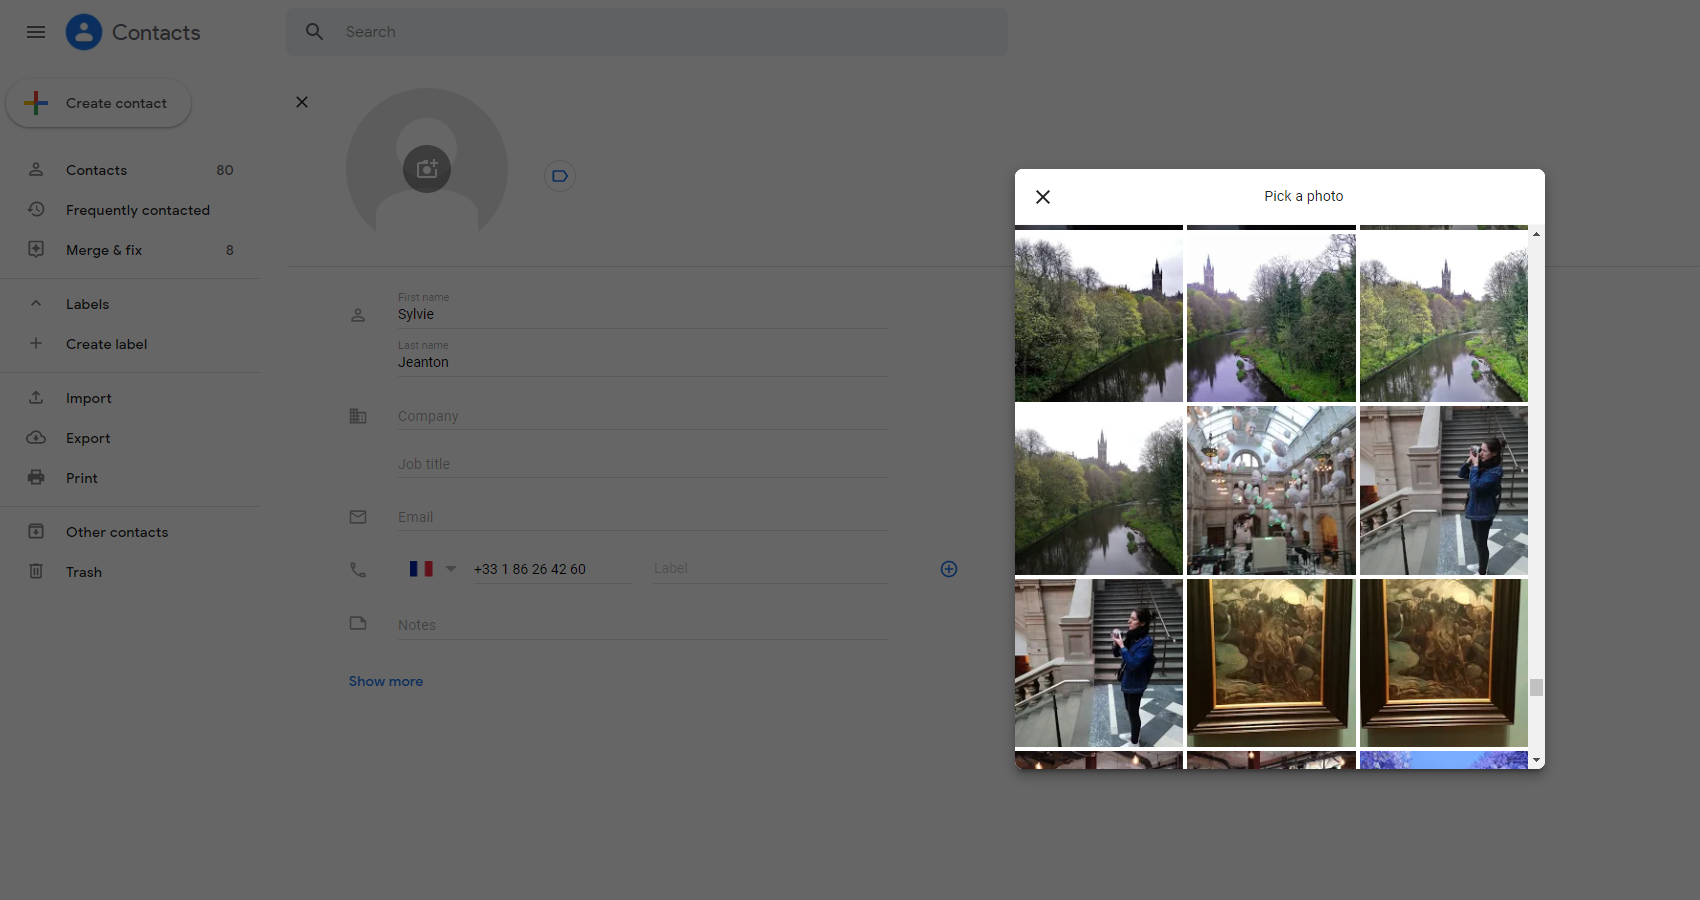Viewport: 1700px width, 900px height.
Task: Close the contact edit form
Action: (302, 102)
